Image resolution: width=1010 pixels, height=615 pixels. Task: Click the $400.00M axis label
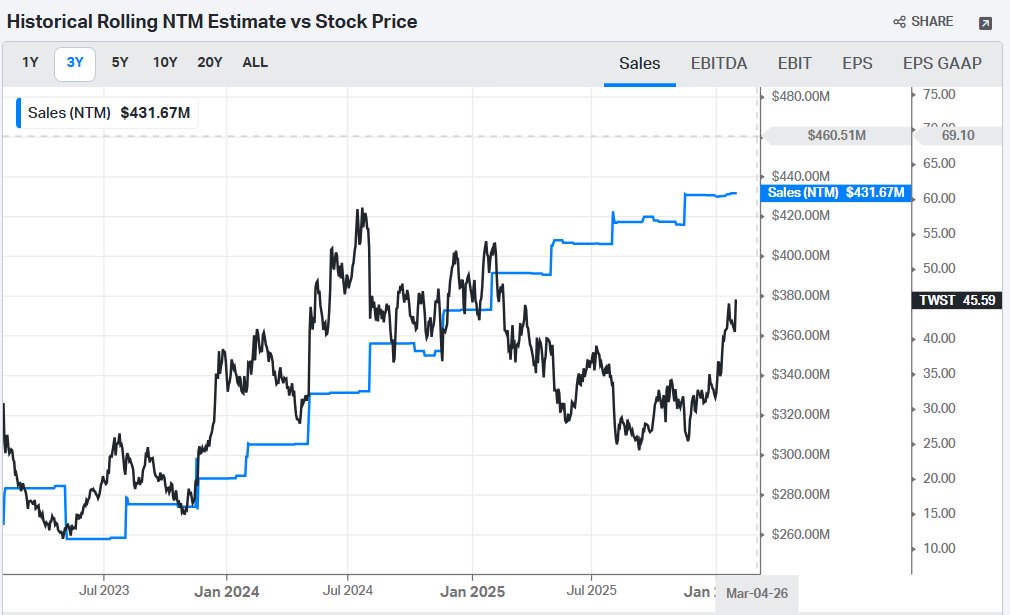point(801,256)
